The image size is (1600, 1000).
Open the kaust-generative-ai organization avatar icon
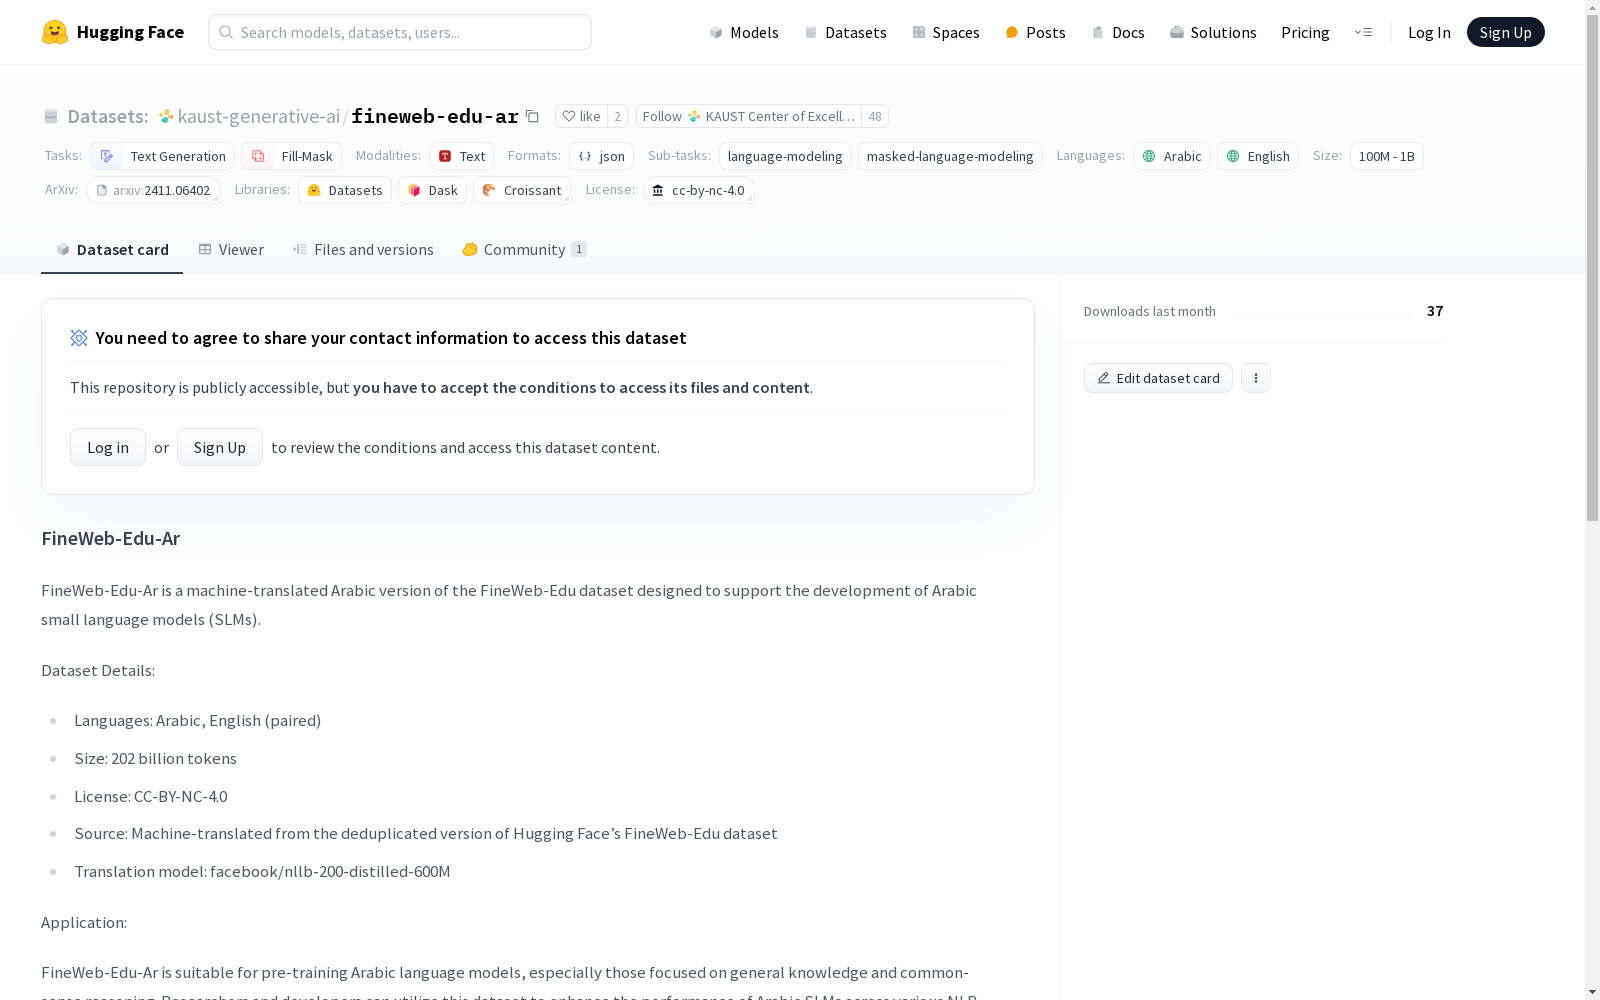tap(166, 116)
